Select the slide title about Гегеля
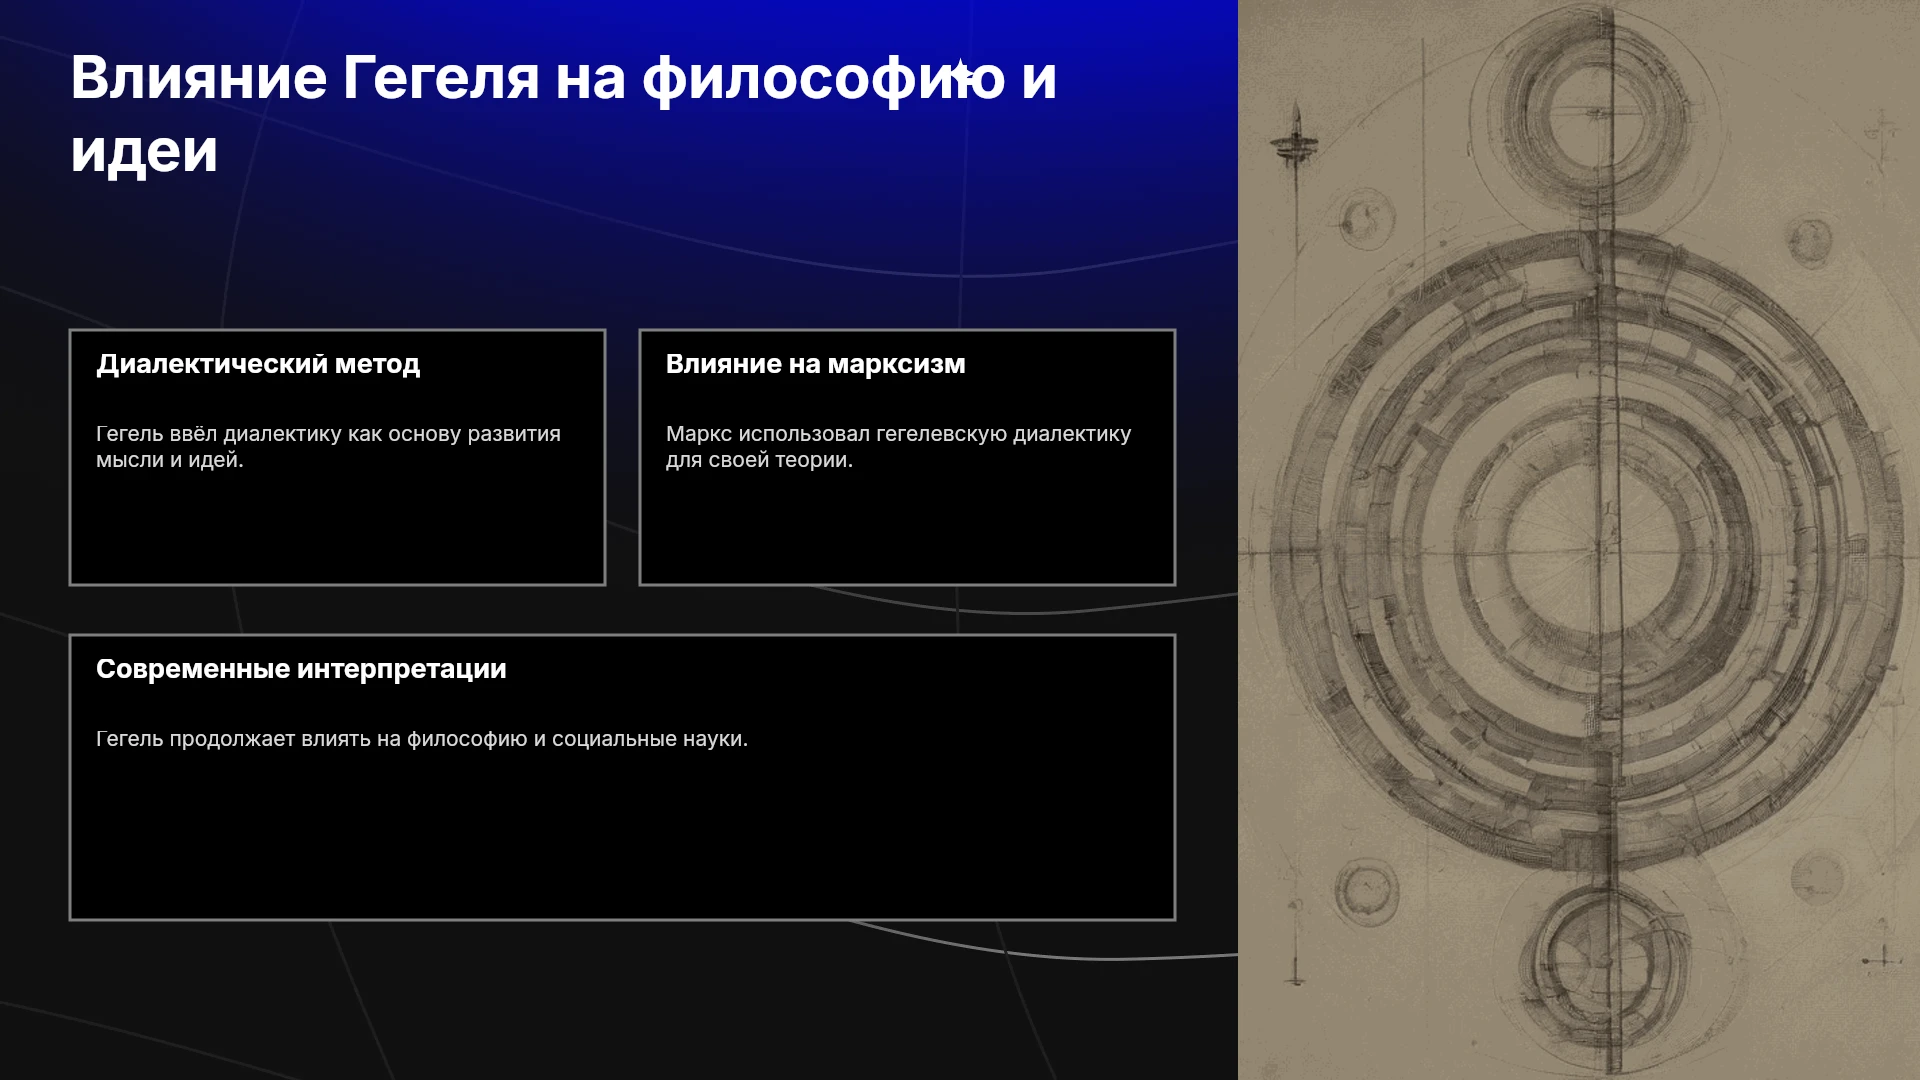The width and height of the screenshot is (1920, 1080). (563, 113)
